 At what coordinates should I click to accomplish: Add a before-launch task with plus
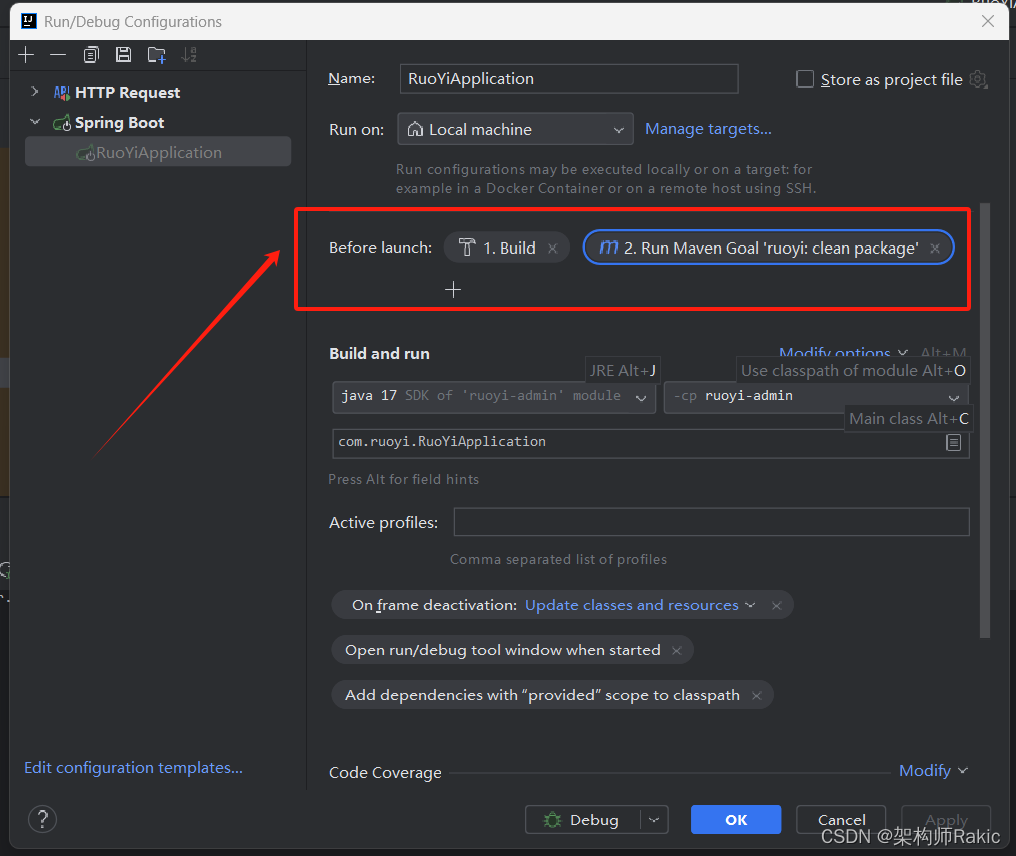click(453, 289)
